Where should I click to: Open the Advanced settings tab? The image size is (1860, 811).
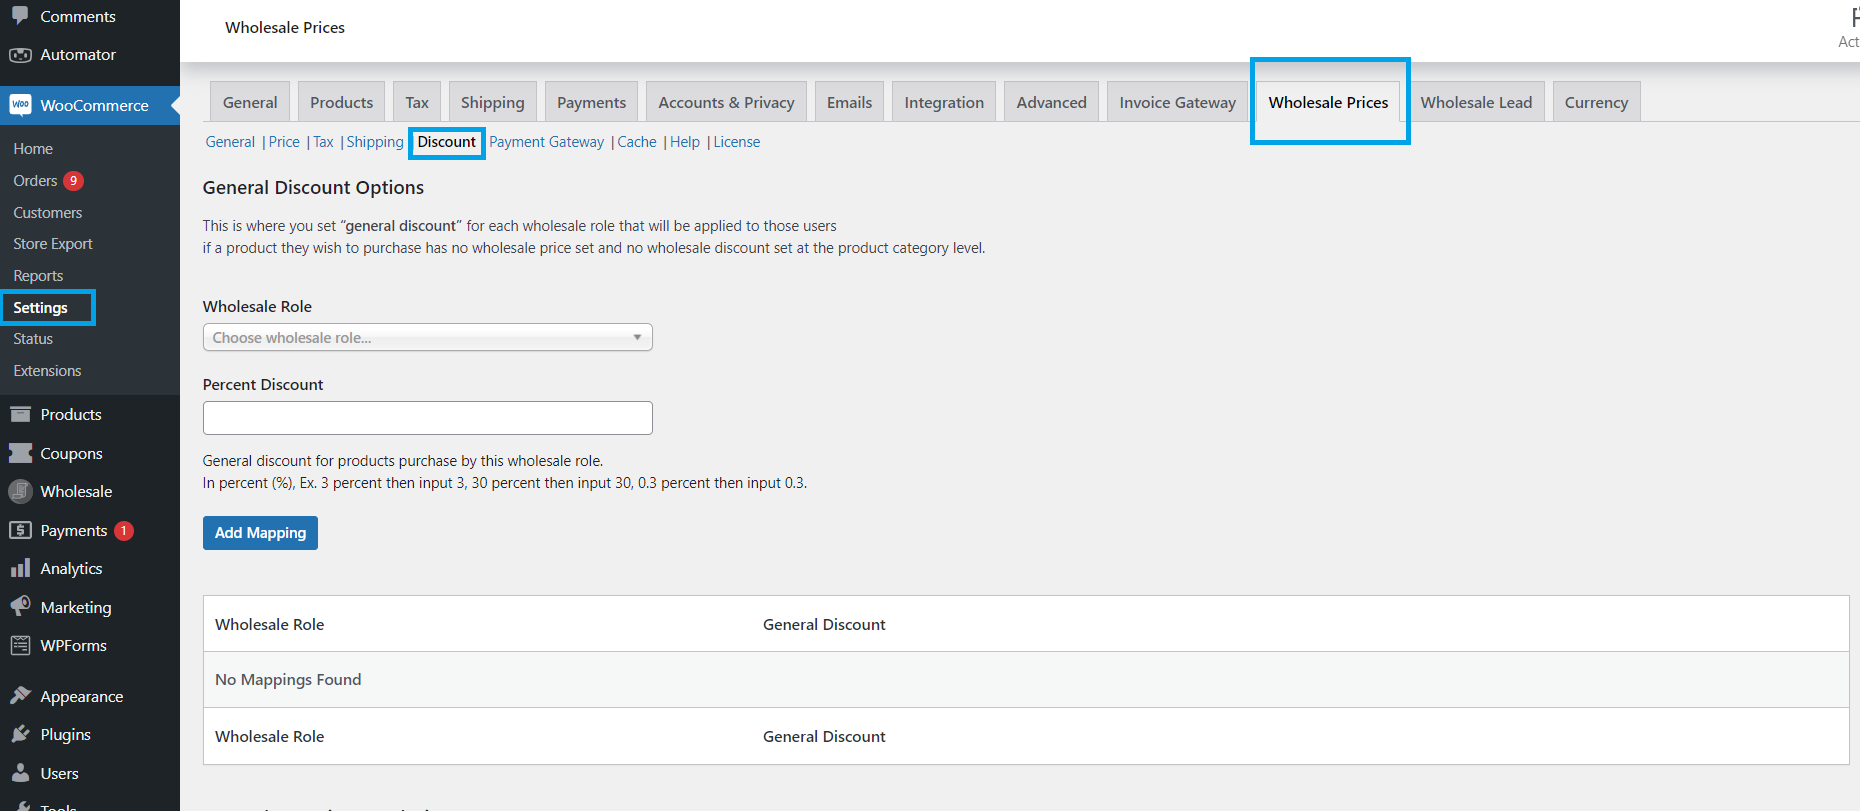click(x=1051, y=102)
